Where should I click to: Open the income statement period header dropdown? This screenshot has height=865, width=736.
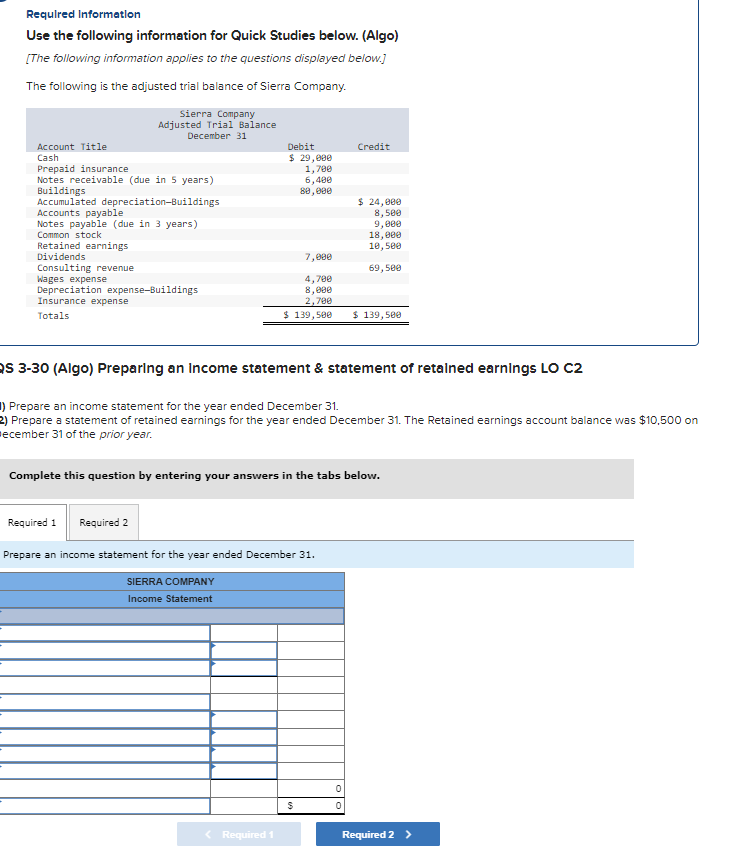pos(172,616)
